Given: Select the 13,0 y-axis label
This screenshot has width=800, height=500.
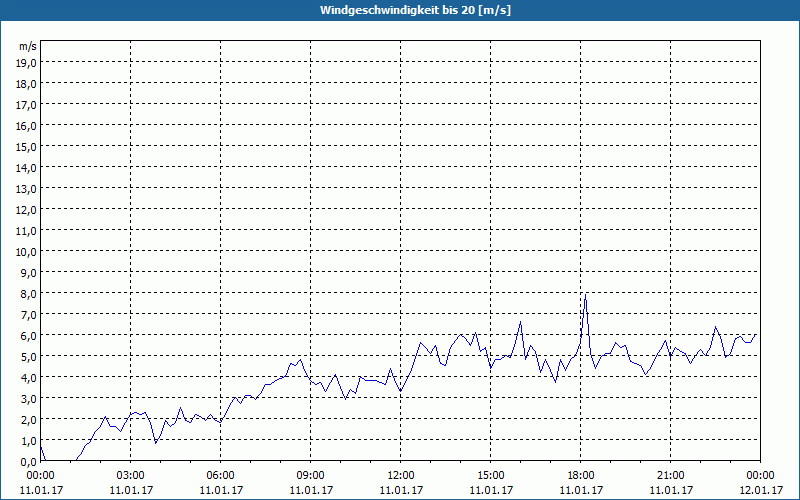Looking at the screenshot, I should coord(27,189).
